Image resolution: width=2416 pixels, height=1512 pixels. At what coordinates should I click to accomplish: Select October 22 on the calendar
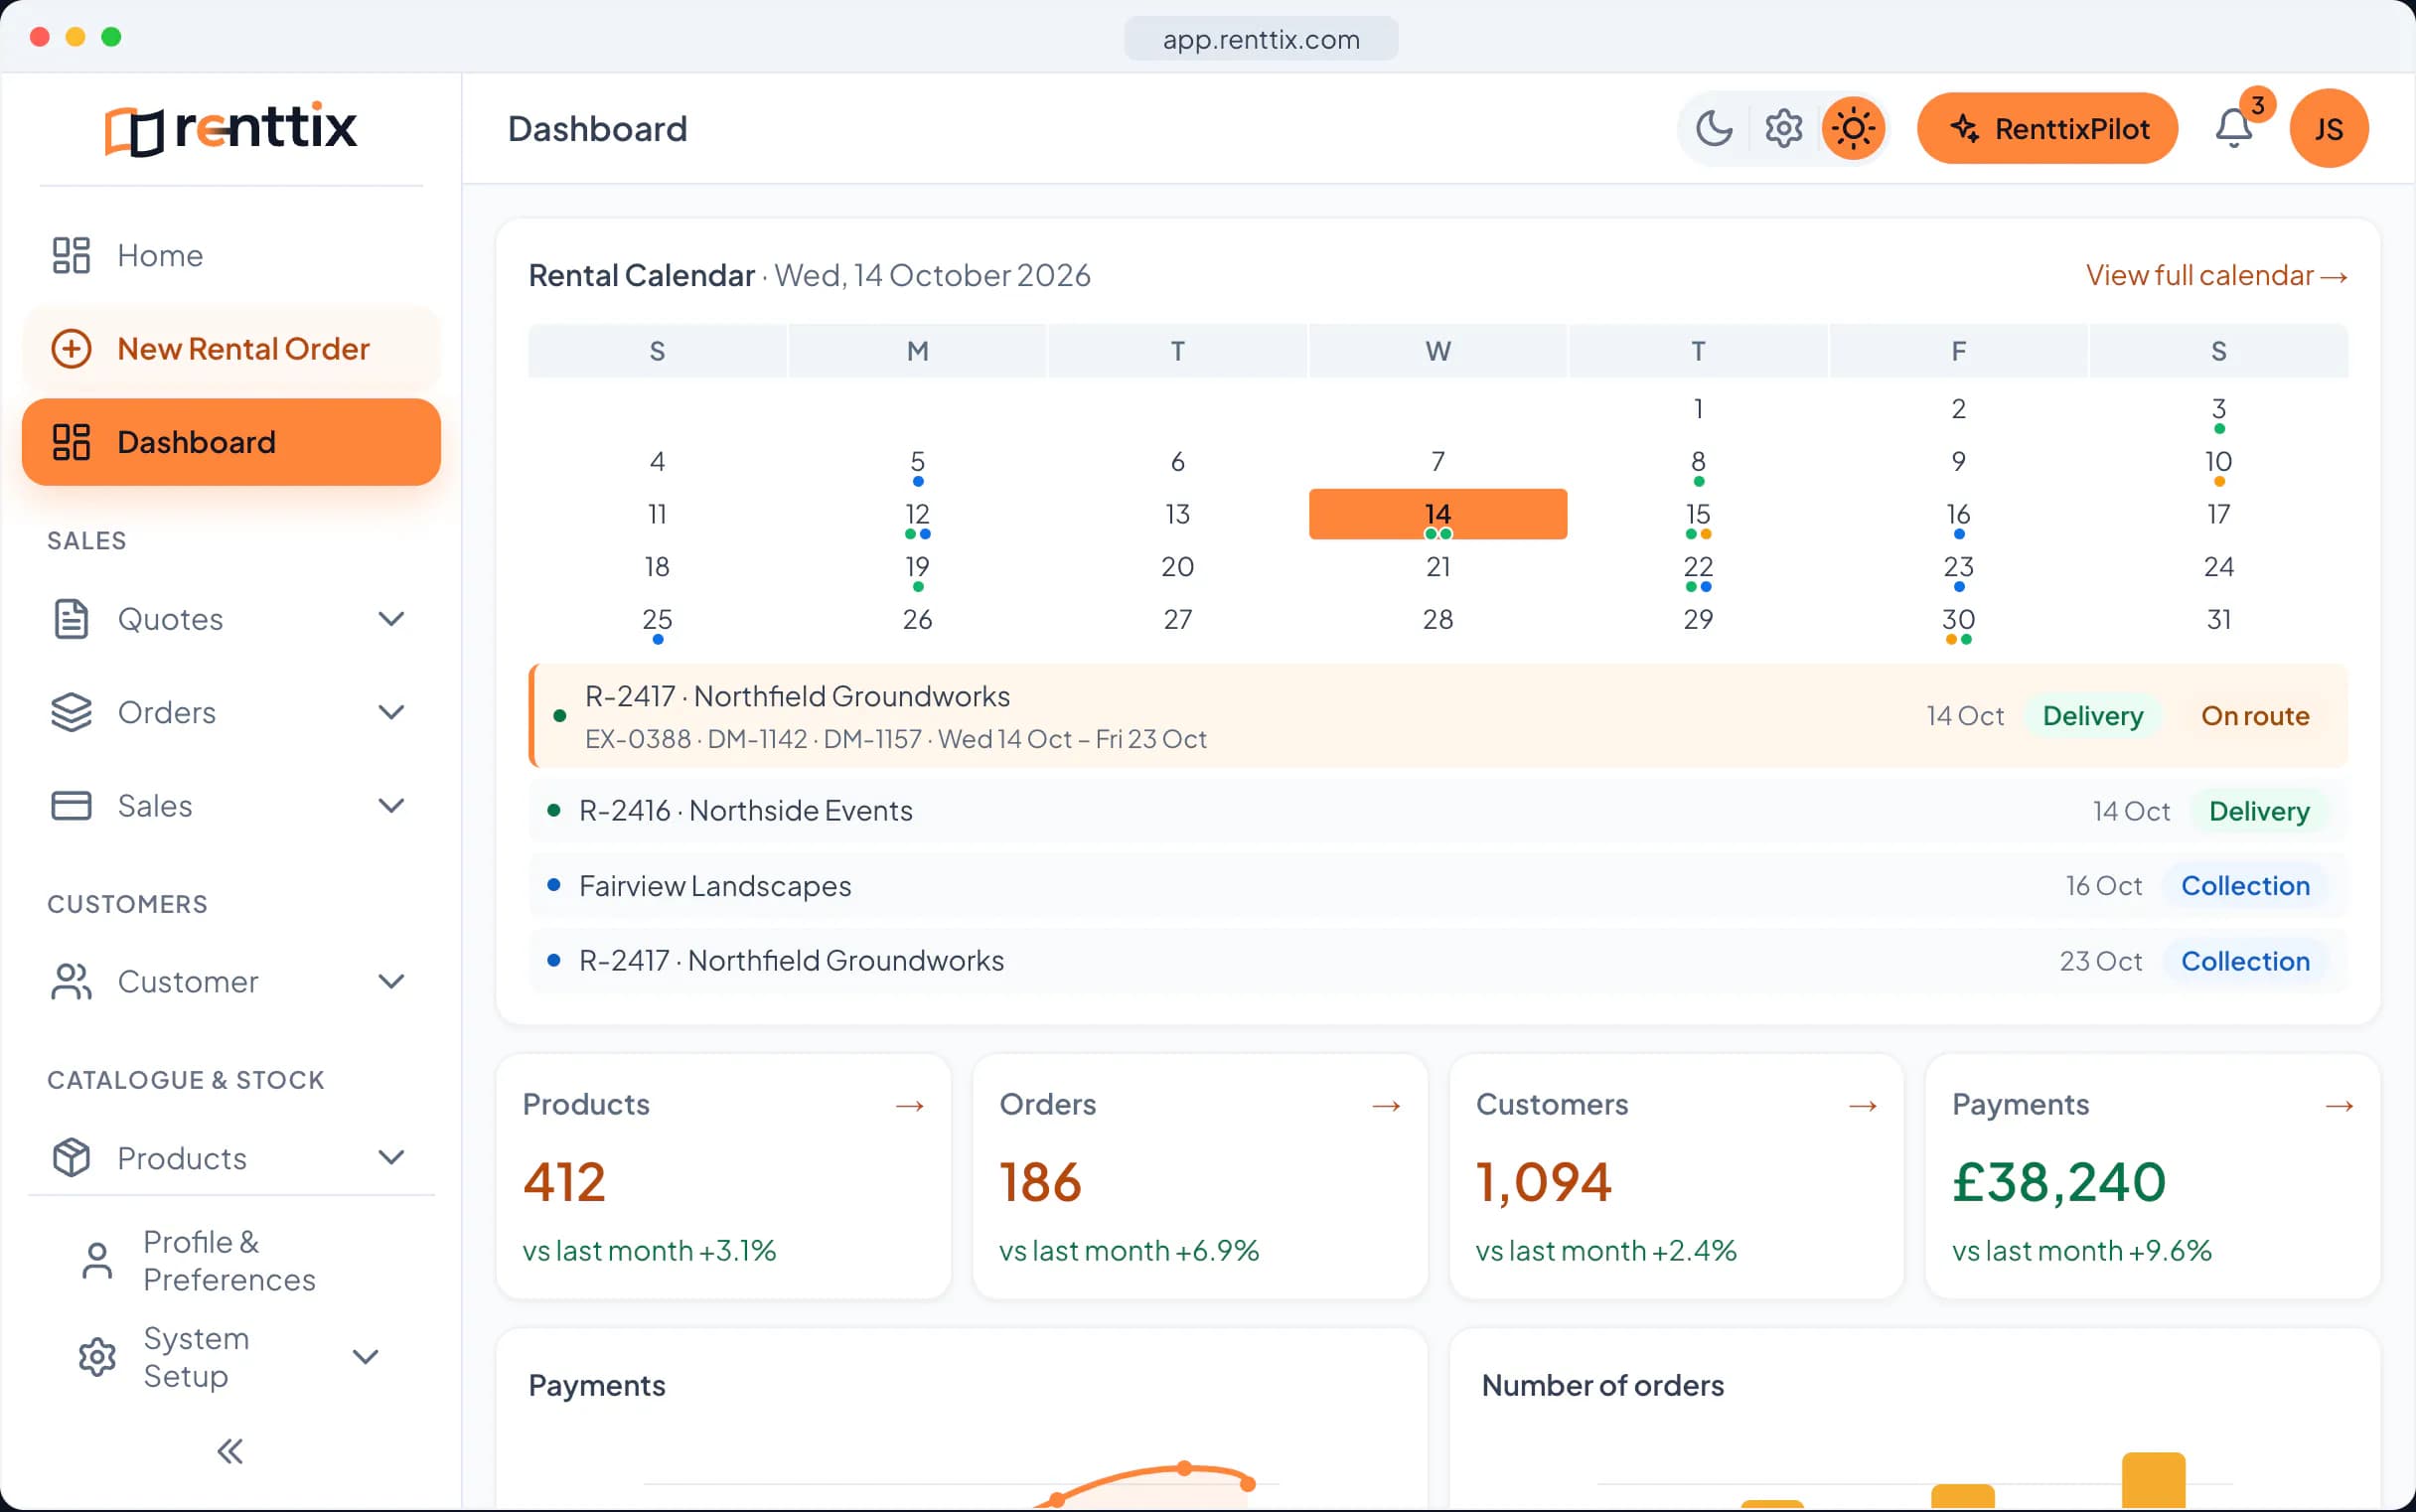click(x=1697, y=567)
